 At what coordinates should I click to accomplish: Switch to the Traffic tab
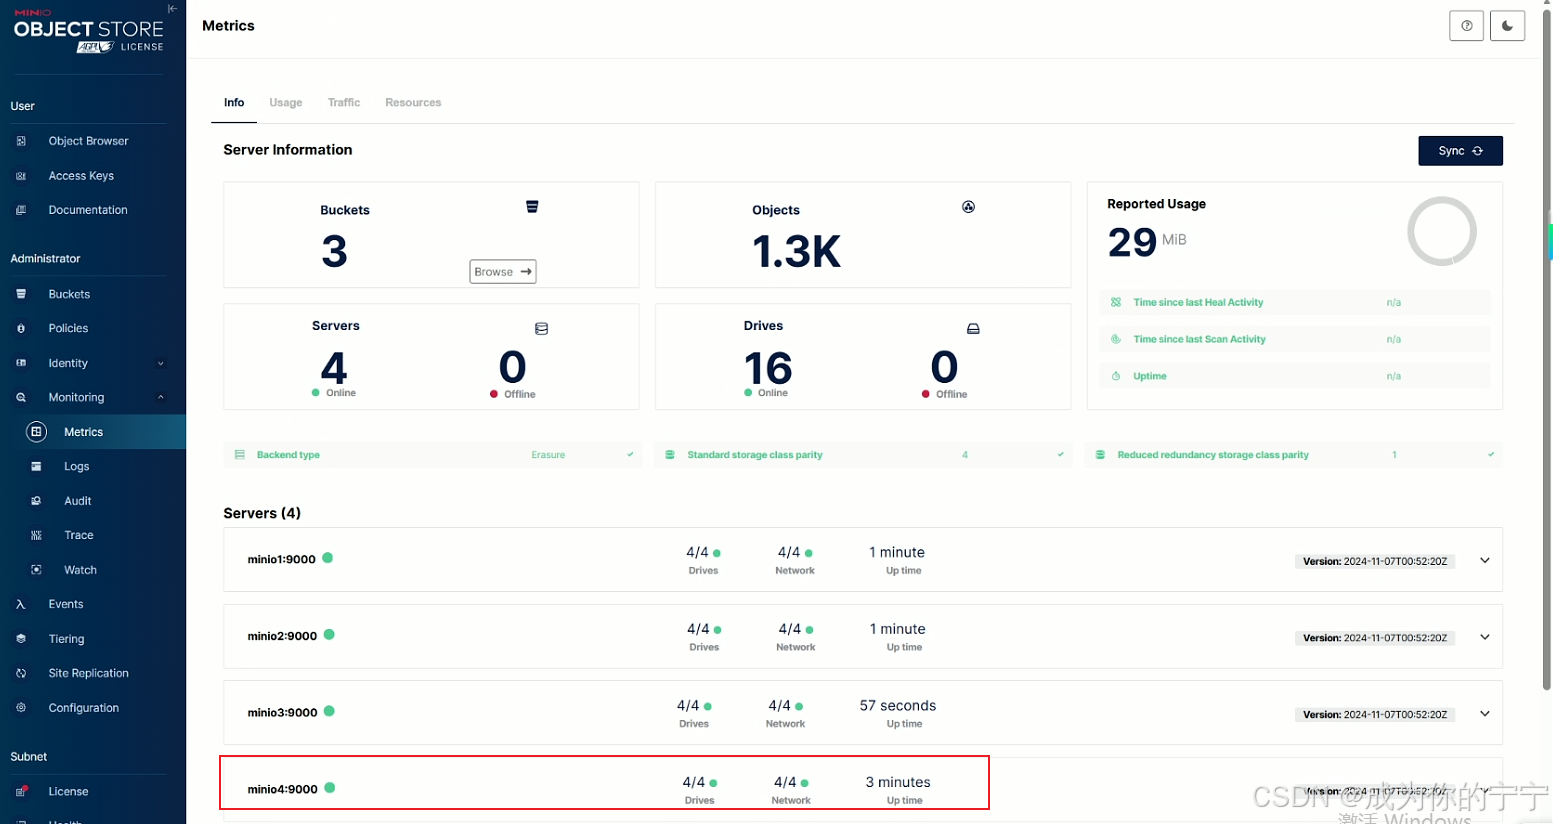pyautogui.click(x=344, y=103)
